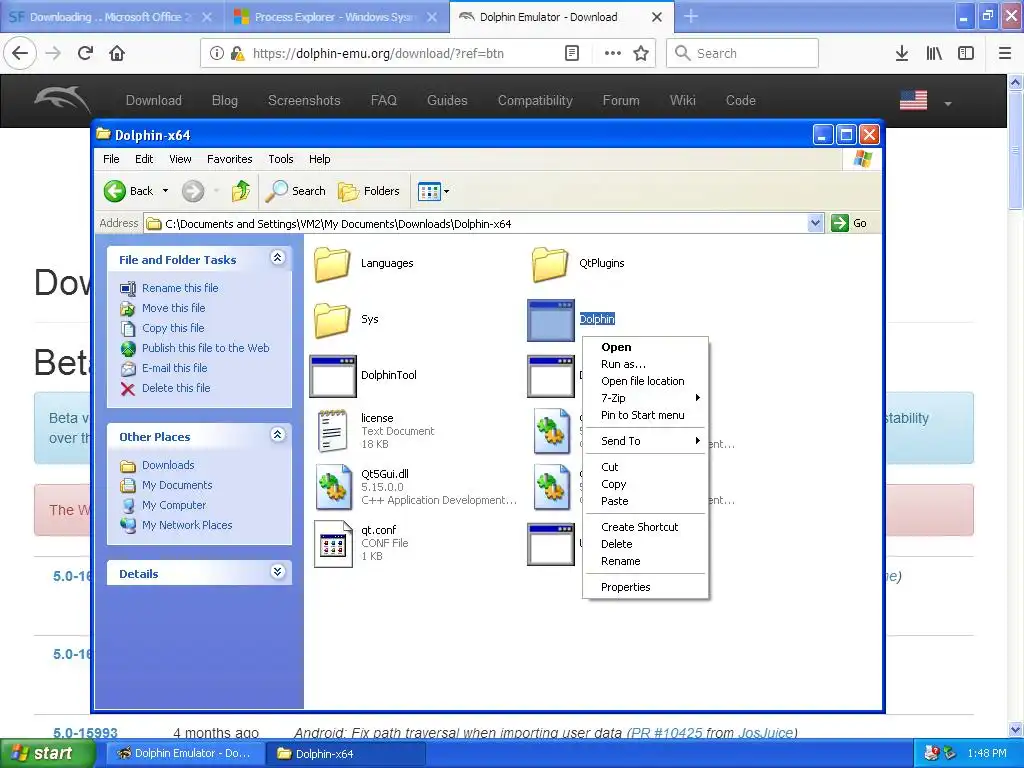The image size is (1024, 768).
Task: Click Firefox back arrow button
Action: (20, 53)
